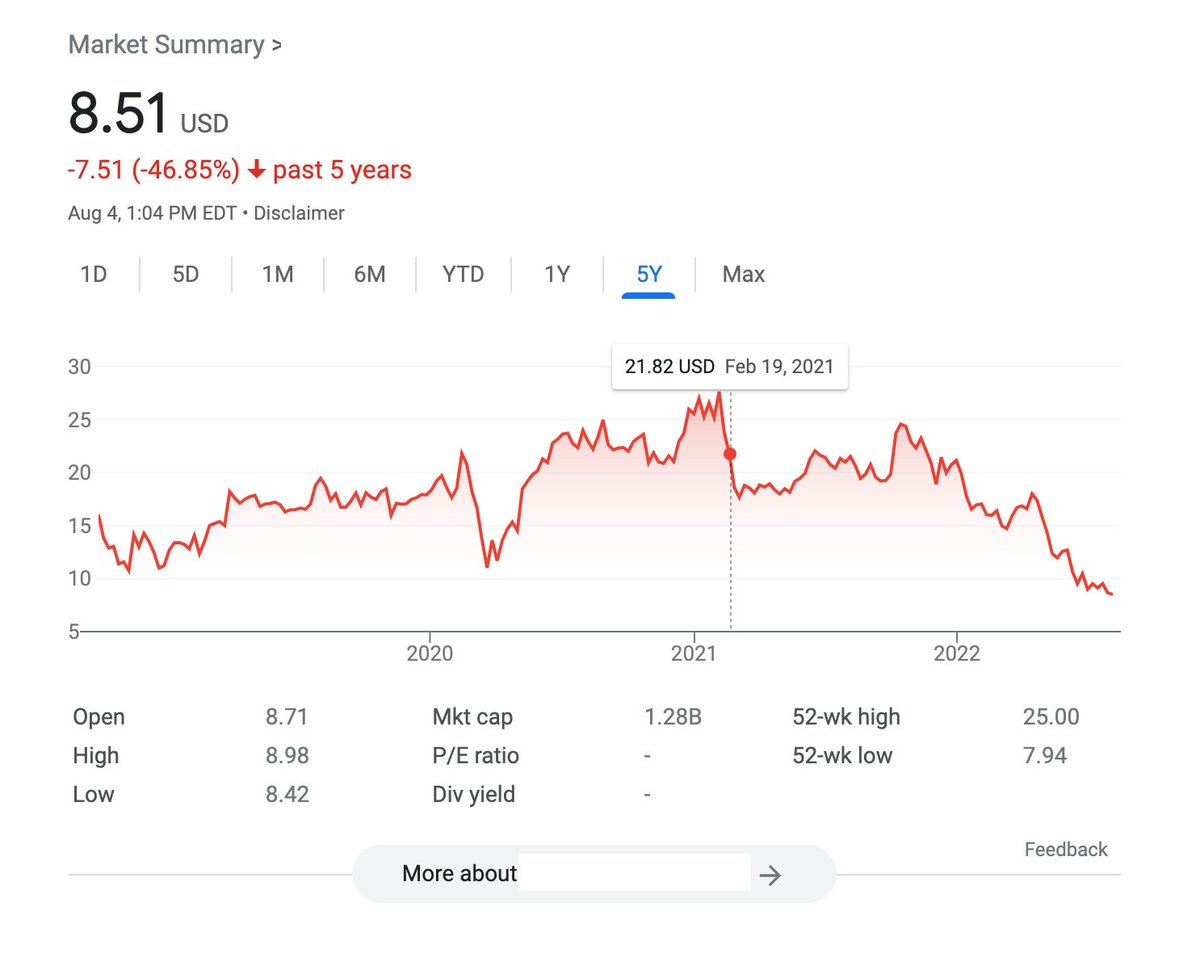Click the 2022 axis label
This screenshot has width=1200, height=966.
point(956,654)
